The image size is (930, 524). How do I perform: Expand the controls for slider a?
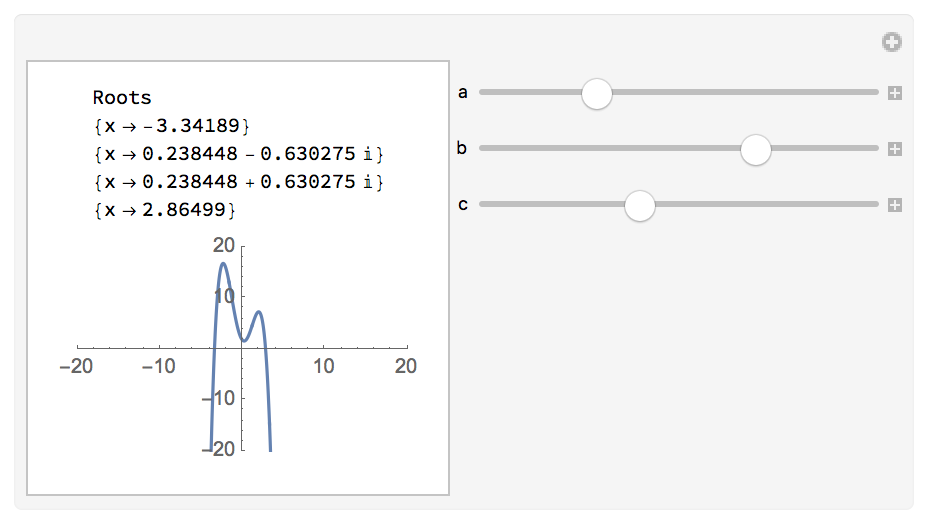click(x=895, y=93)
